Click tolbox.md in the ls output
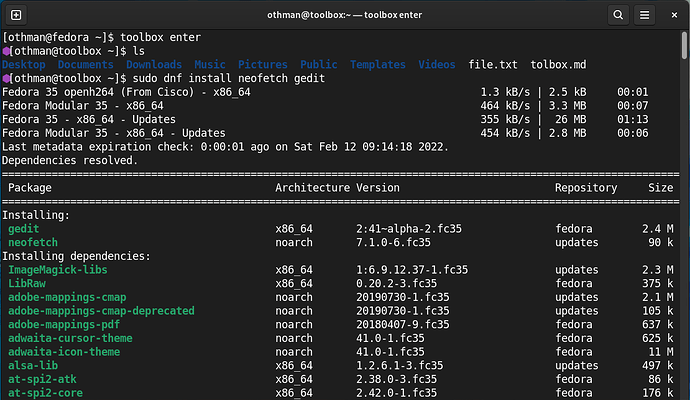 tap(559, 64)
